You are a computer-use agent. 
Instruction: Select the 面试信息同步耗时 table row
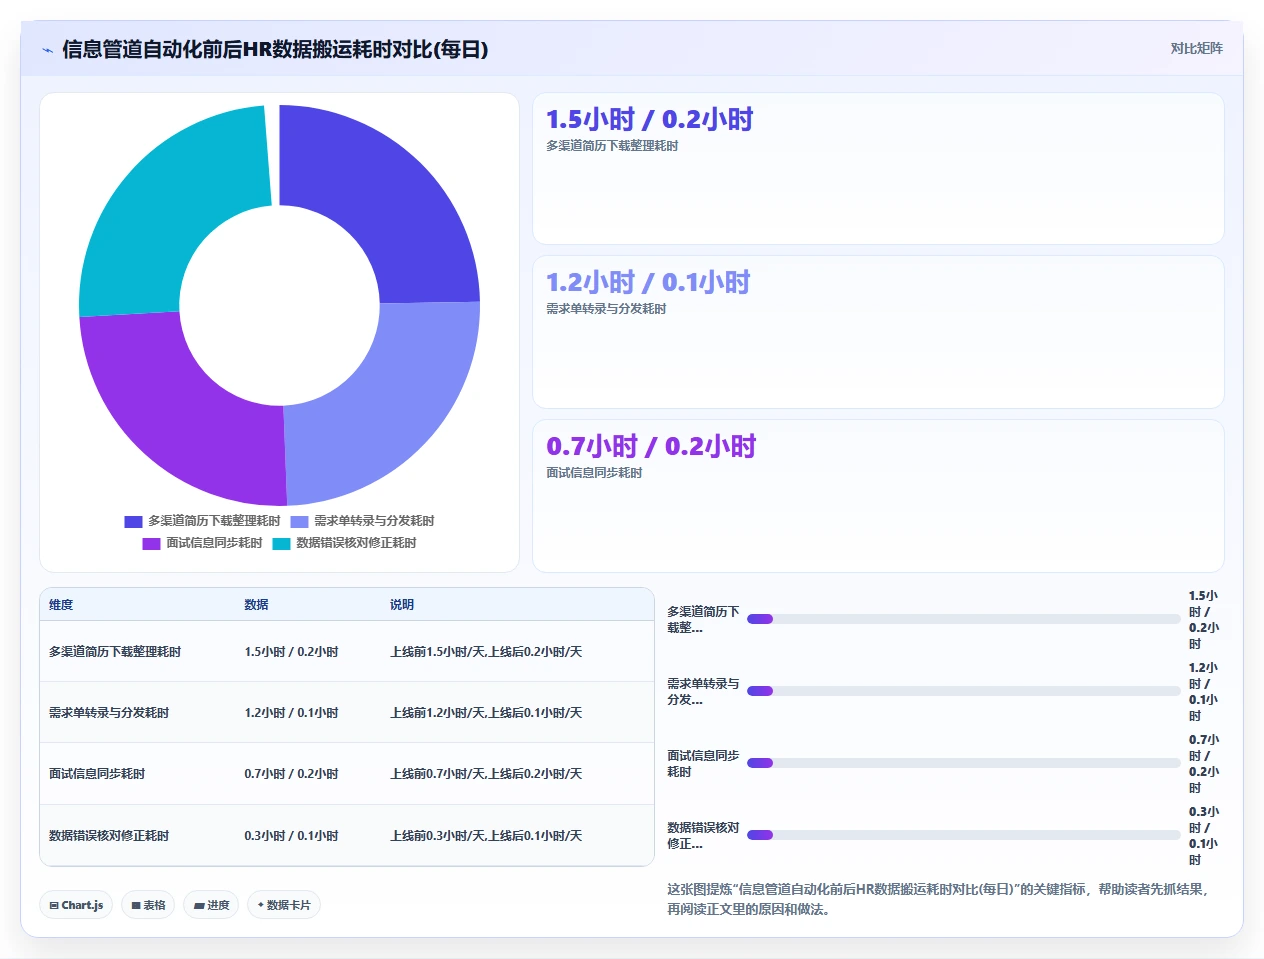click(347, 774)
